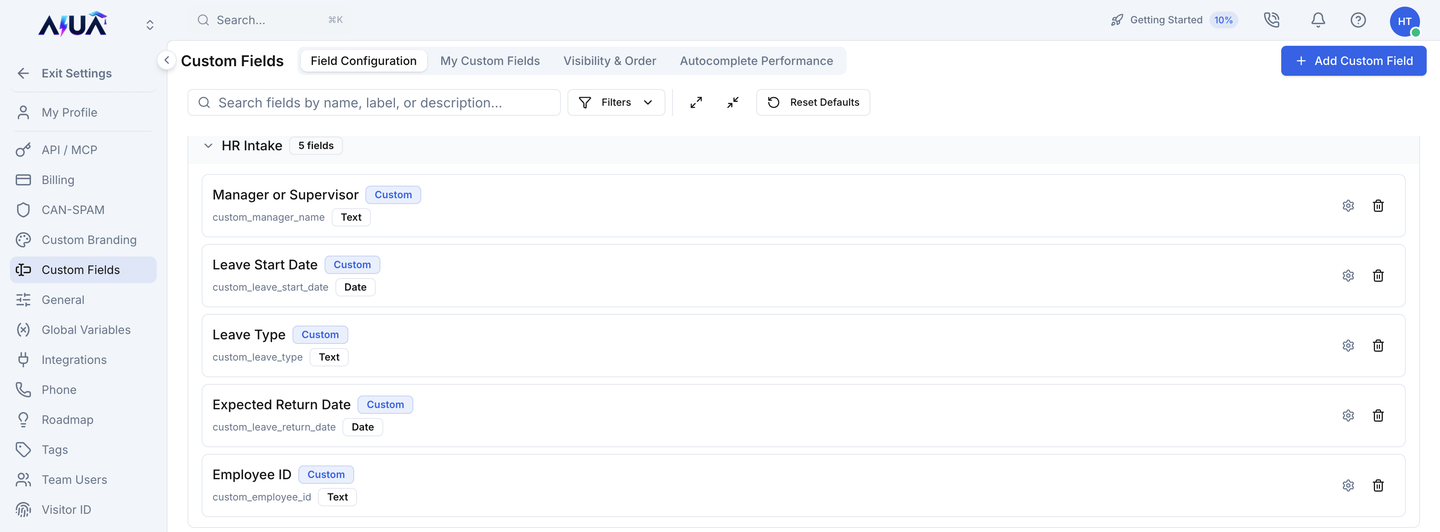Open the workspace switcher next to logo
This screenshot has height=532, width=1440.
tap(150, 24)
